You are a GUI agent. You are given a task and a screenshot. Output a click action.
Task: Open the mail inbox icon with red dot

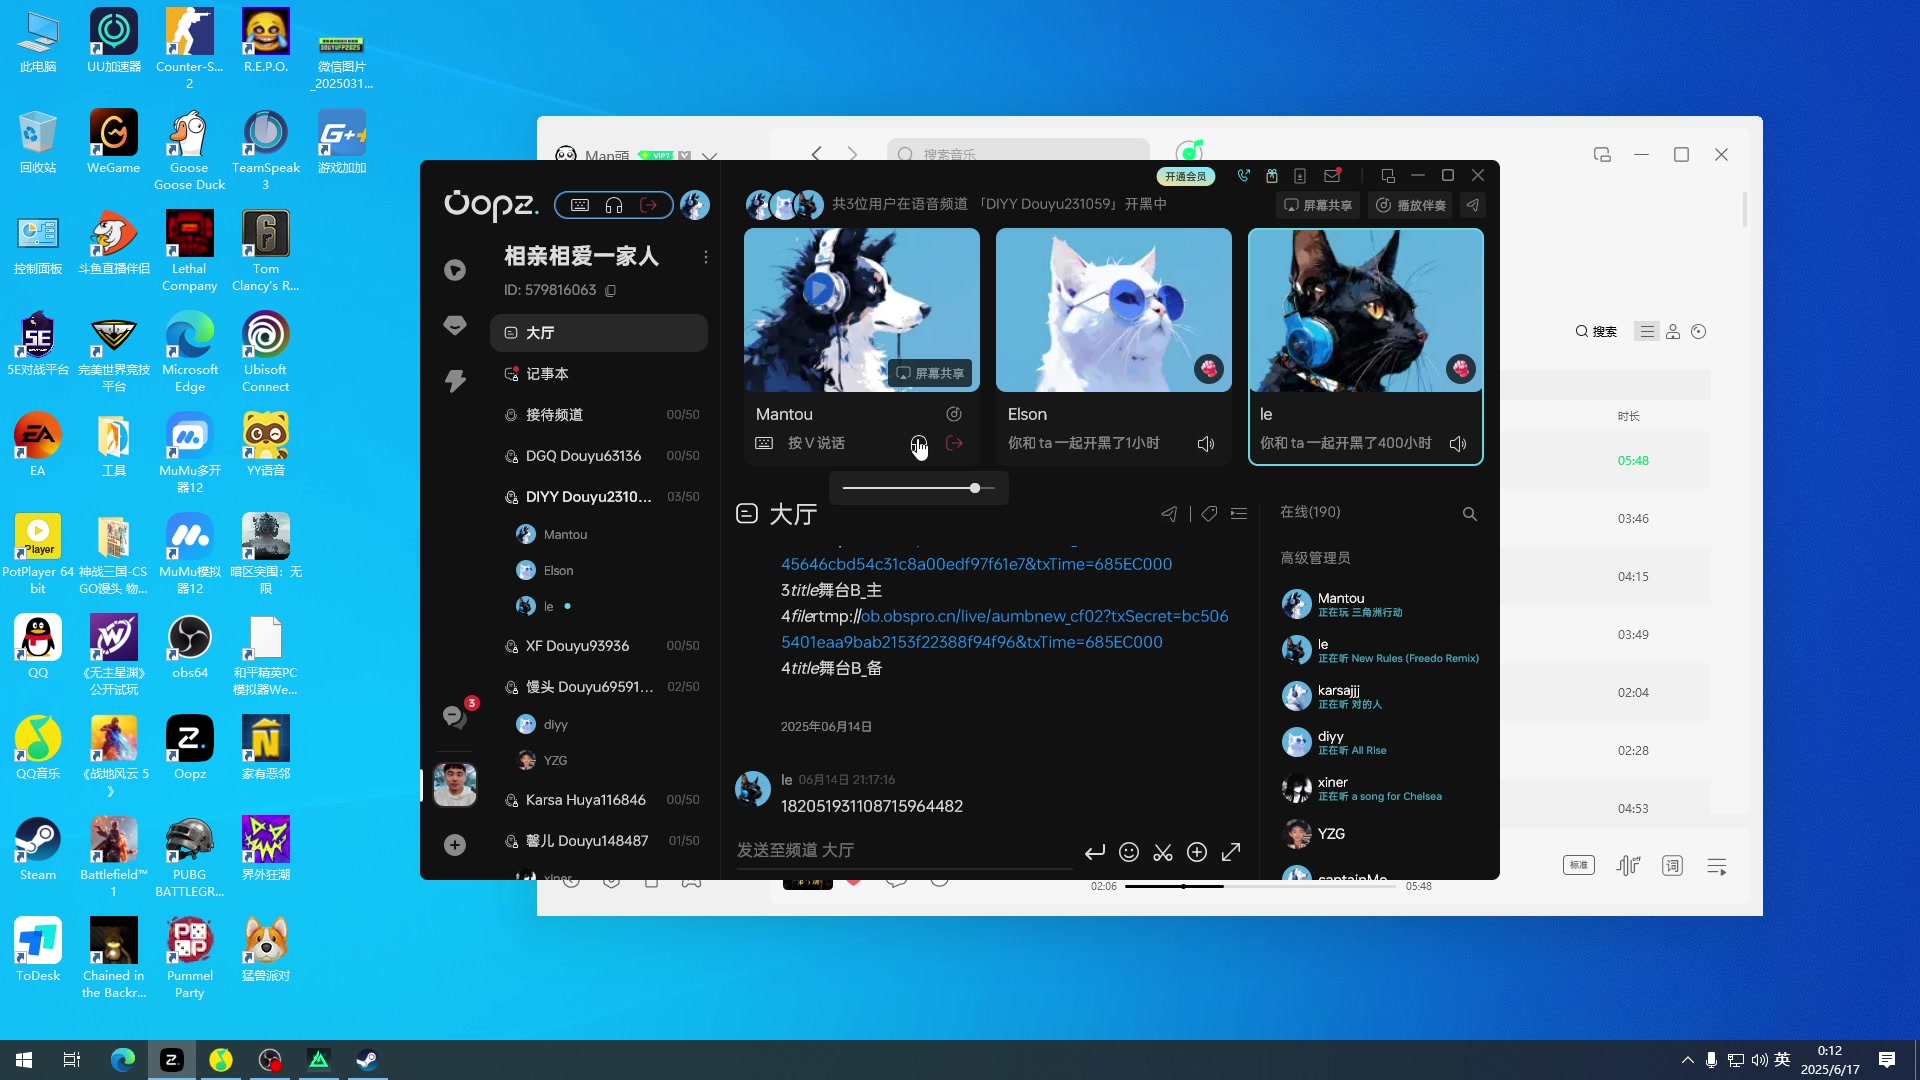[x=1332, y=176]
